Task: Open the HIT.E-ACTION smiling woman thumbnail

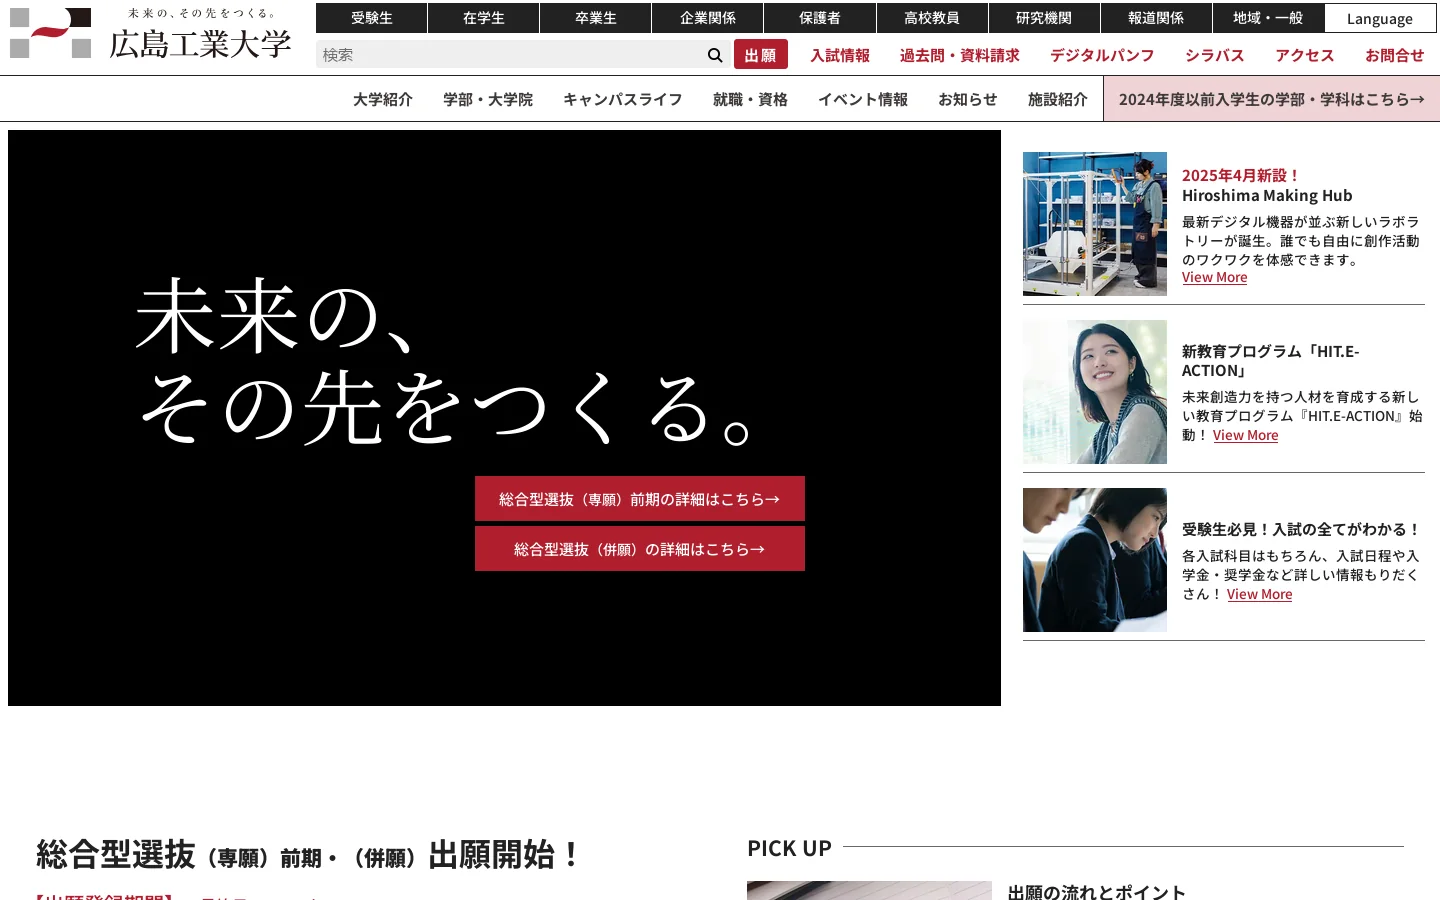Action: [1095, 392]
